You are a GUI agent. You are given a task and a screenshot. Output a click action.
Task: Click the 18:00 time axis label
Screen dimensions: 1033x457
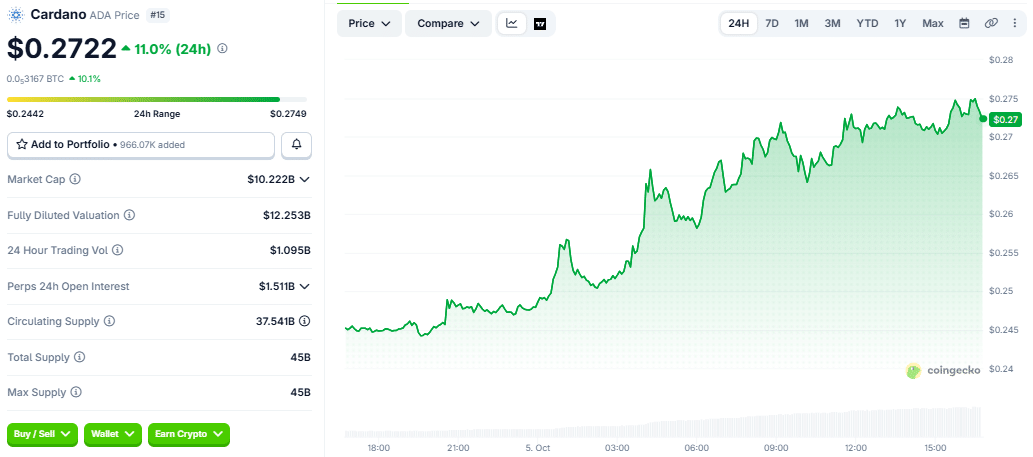(378, 448)
